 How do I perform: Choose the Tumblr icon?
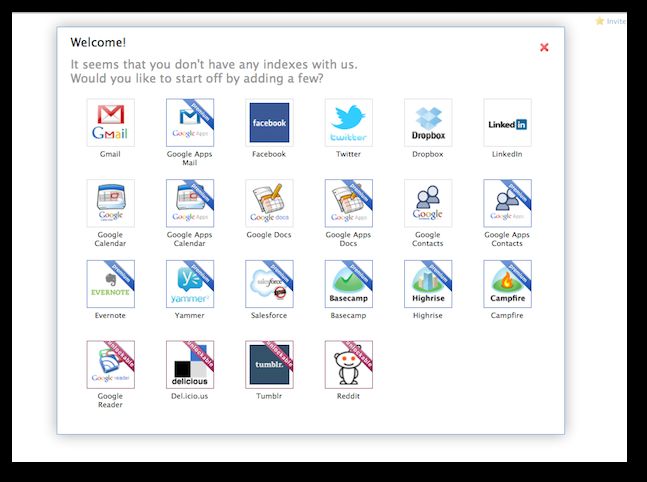coord(269,364)
